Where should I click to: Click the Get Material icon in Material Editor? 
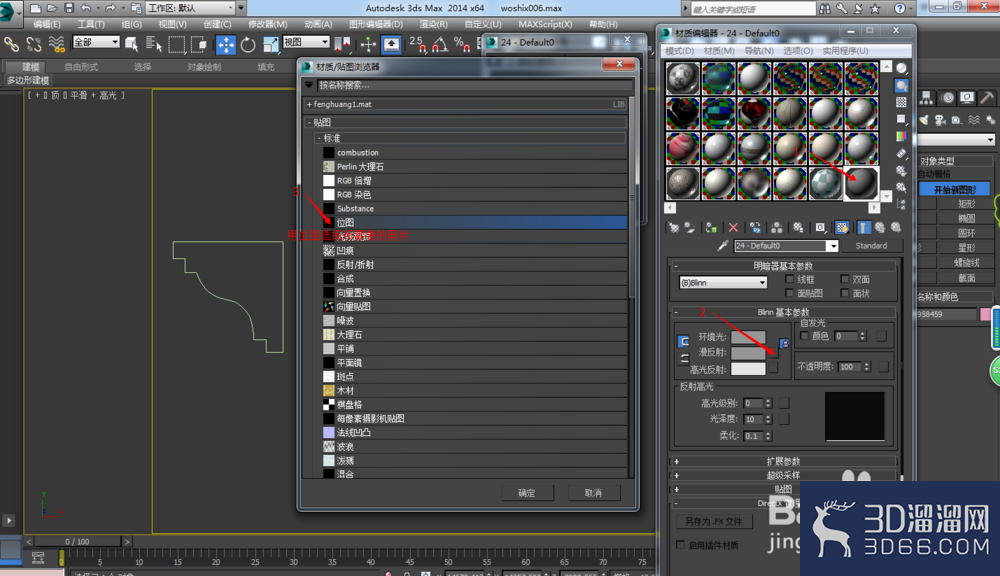point(673,227)
